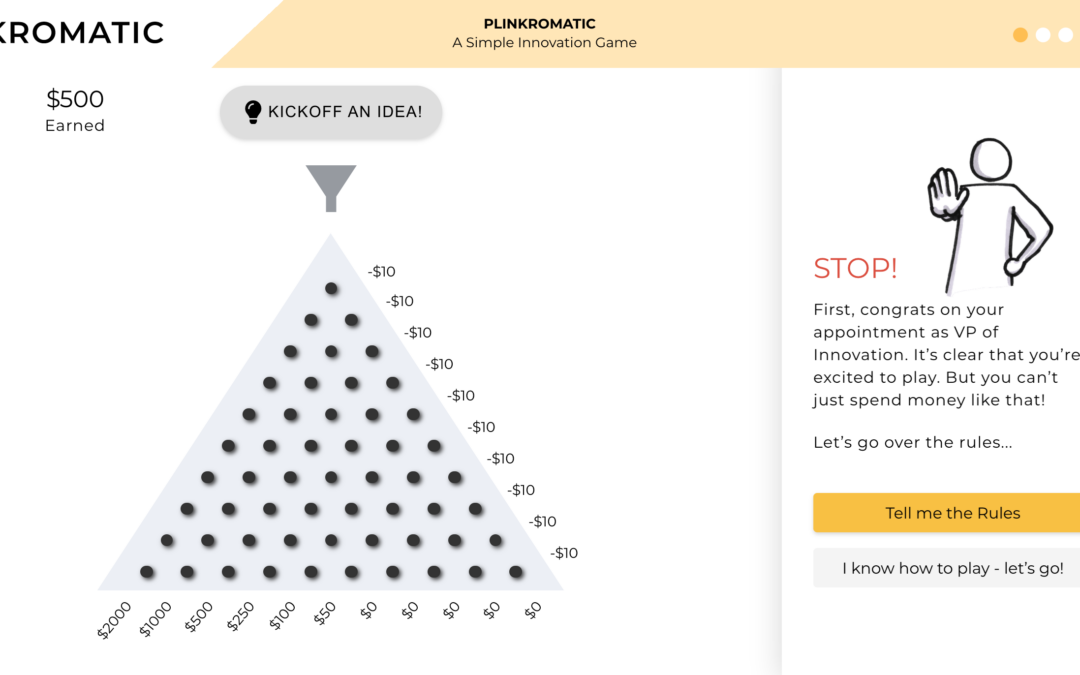Click the $100 prize slot label
The height and width of the screenshot is (675, 1080).
[x=283, y=617]
